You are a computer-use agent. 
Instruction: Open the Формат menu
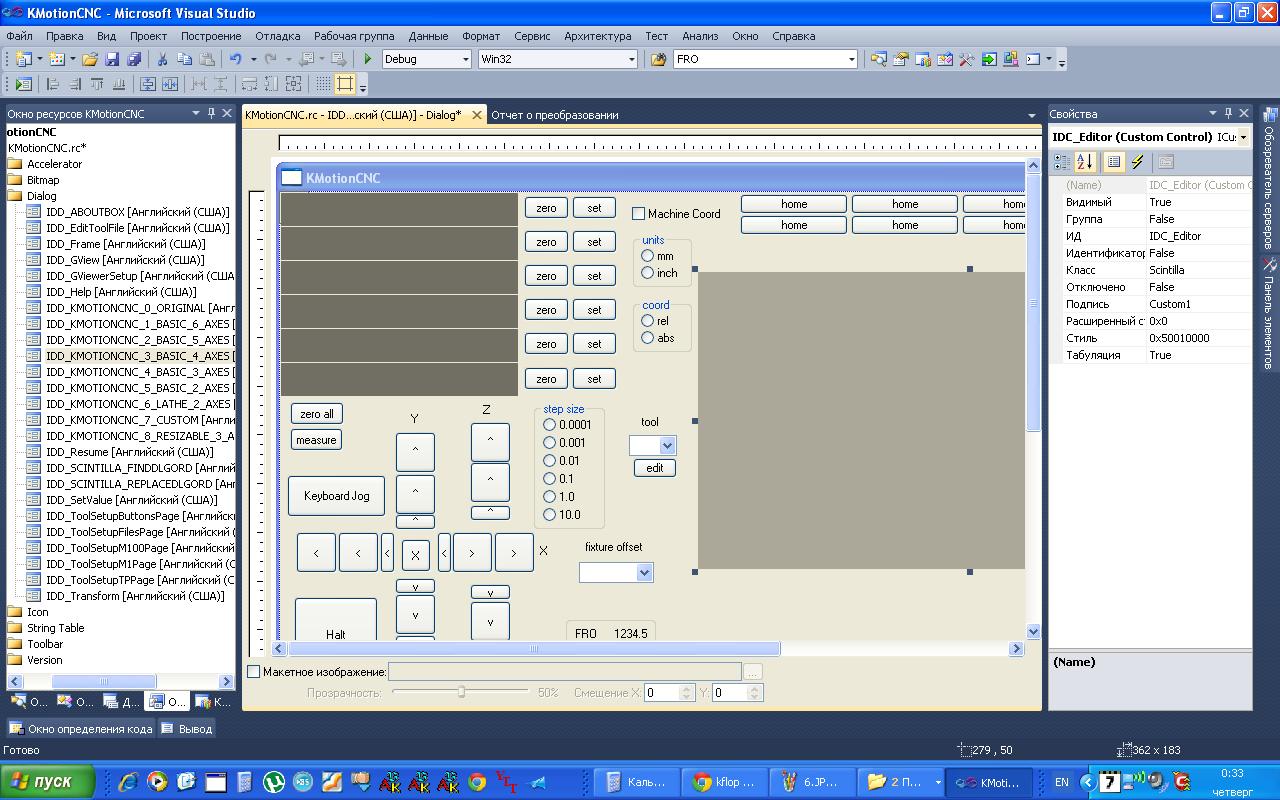tap(481, 36)
